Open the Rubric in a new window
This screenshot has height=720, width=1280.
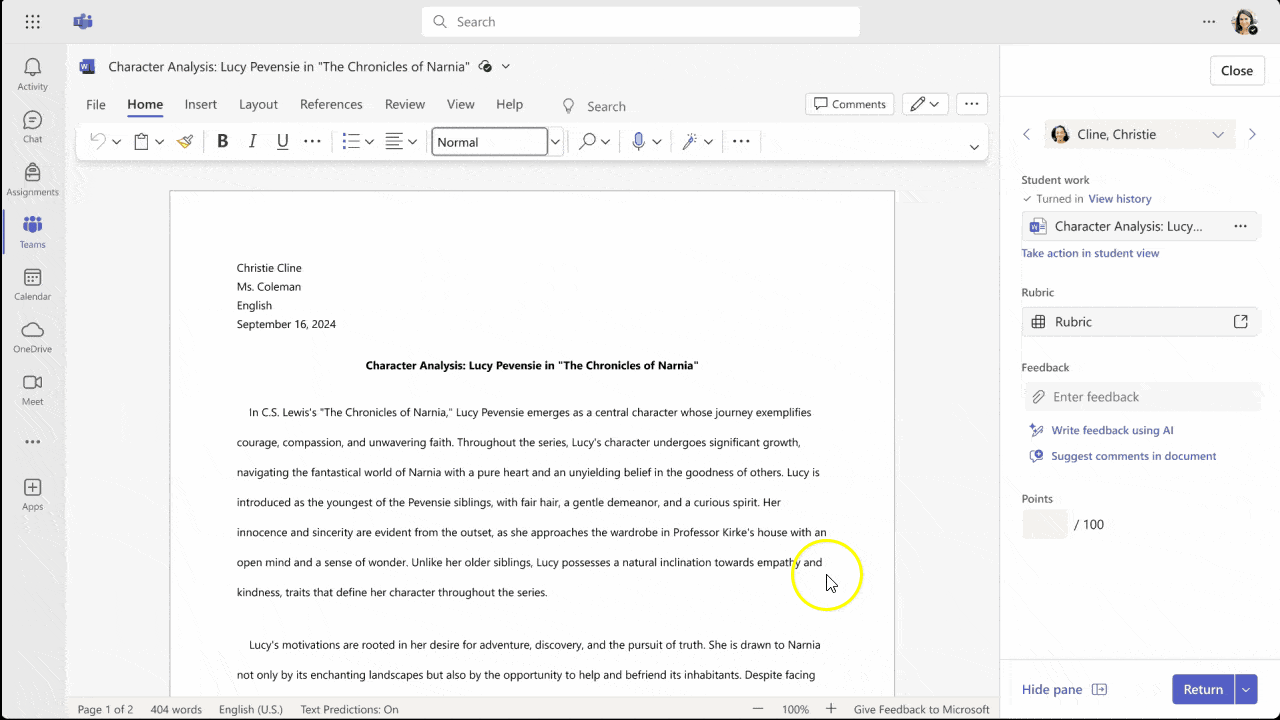point(1240,321)
